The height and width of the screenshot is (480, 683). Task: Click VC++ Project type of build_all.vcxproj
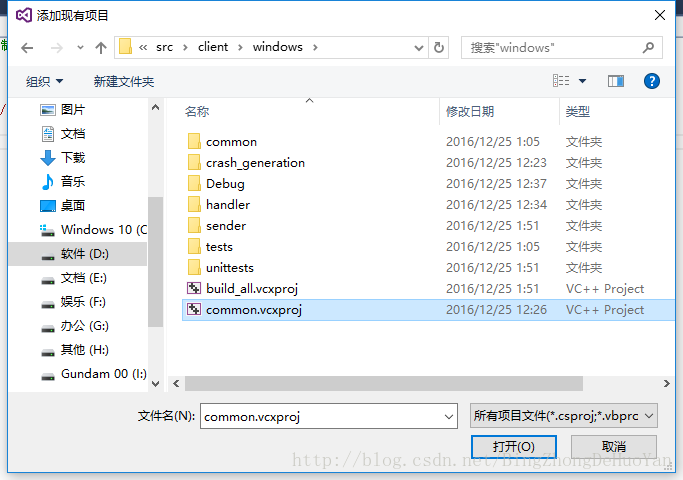tap(605, 288)
